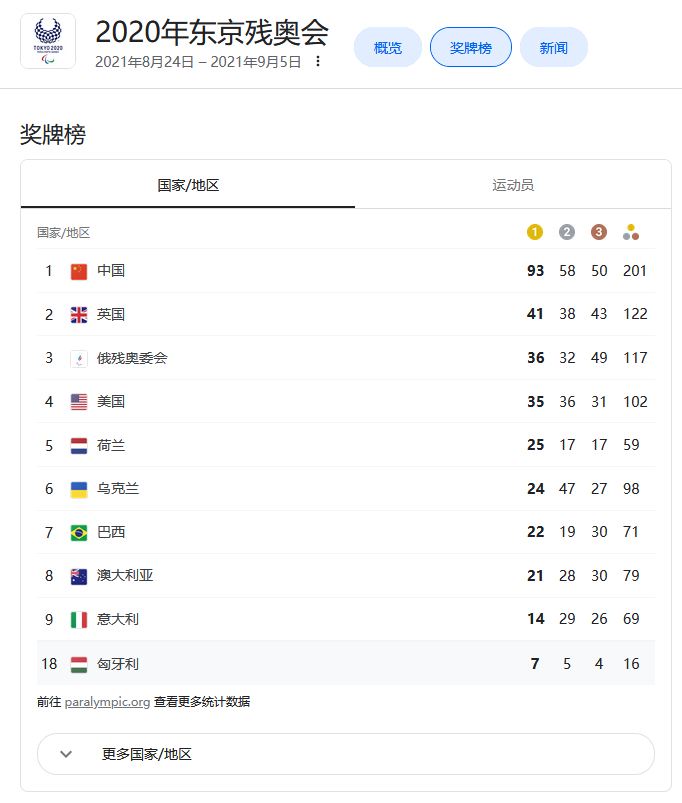Select the 国家/地区 tab
Screen dimensions: 682x803
pos(188,185)
